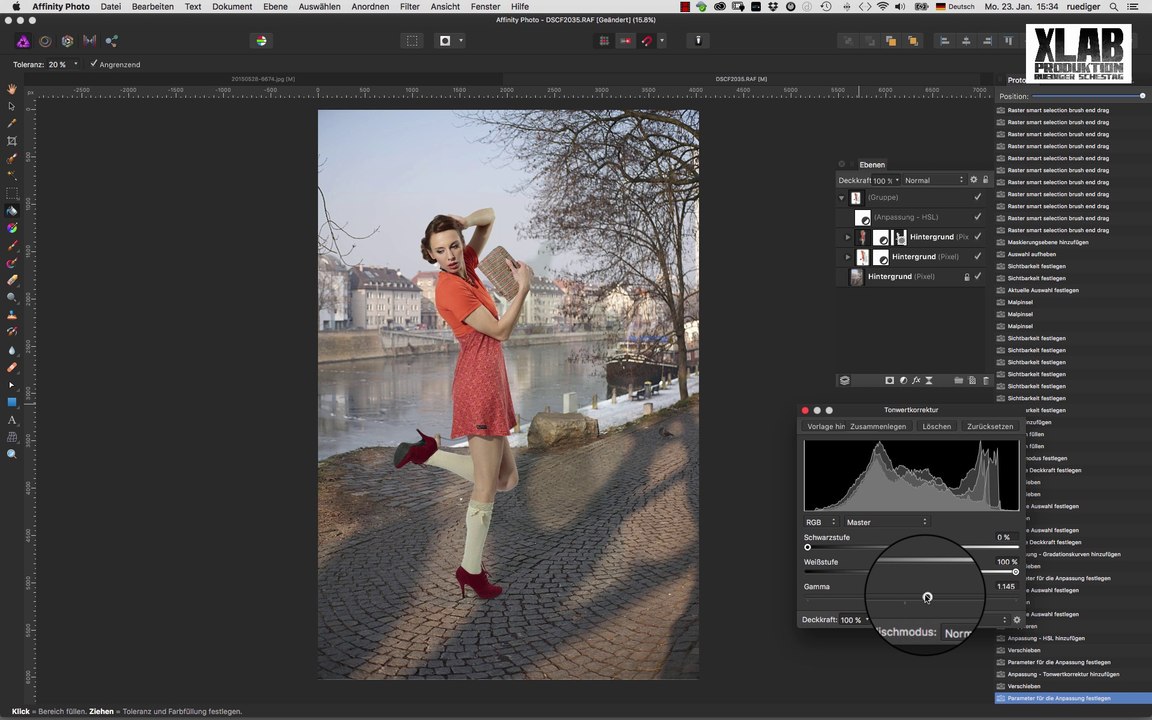Open the Normal blend mode dropdown in Ebenen
Viewport: 1152px width, 720px height.
click(932, 180)
